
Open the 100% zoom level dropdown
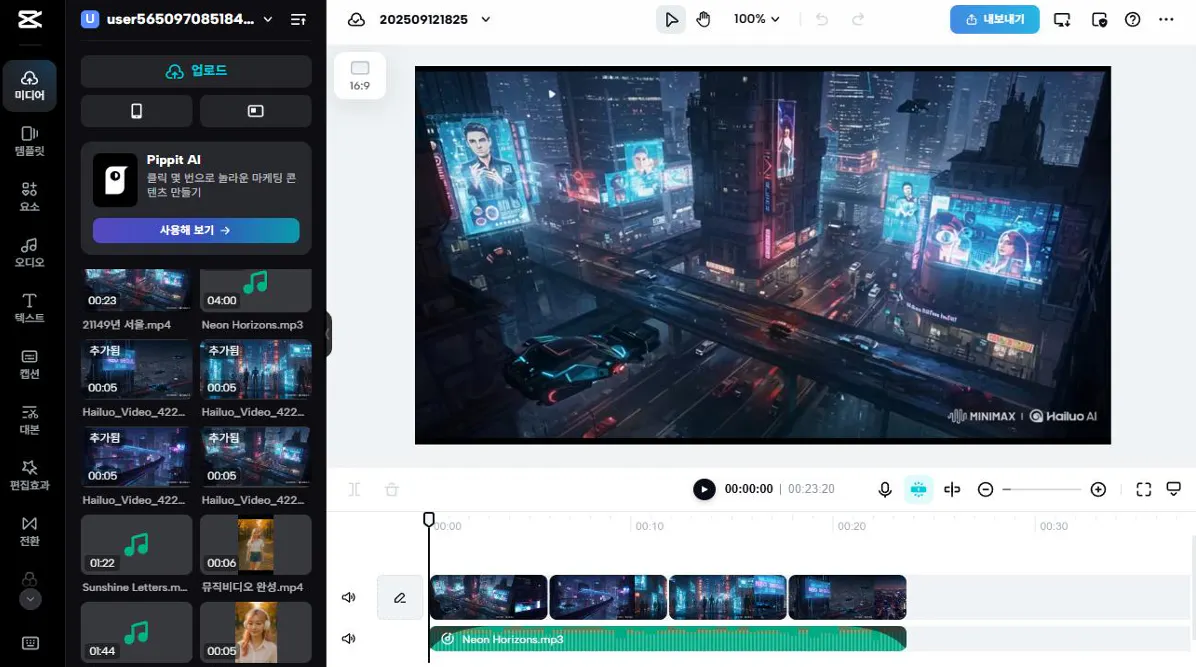click(x=757, y=19)
